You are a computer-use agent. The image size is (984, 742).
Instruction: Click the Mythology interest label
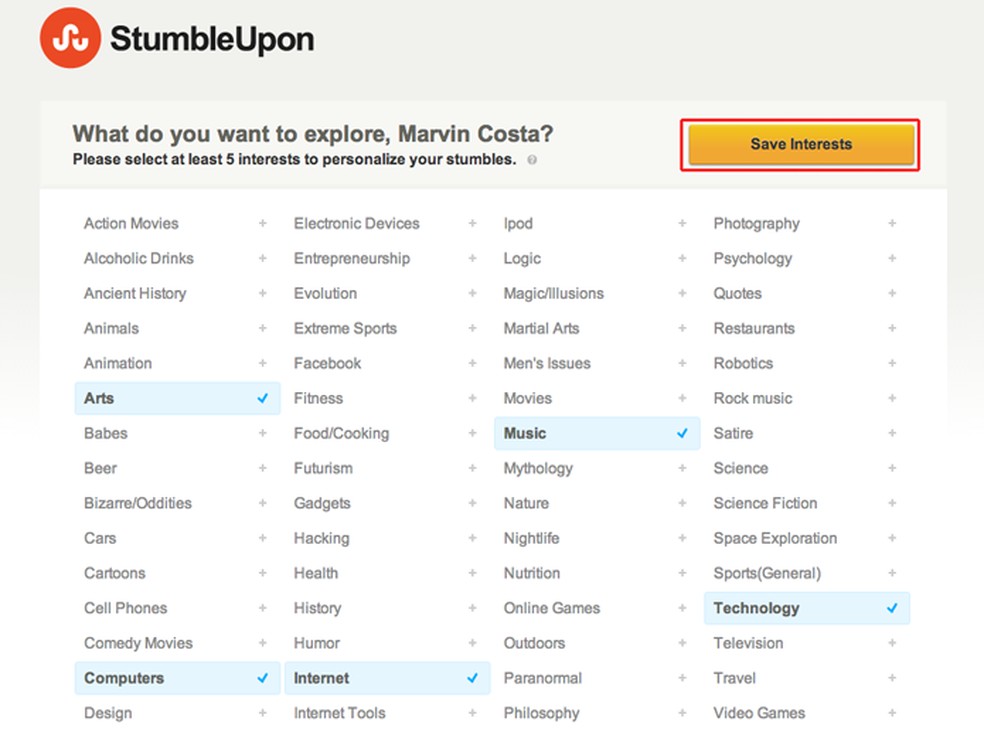tap(538, 468)
